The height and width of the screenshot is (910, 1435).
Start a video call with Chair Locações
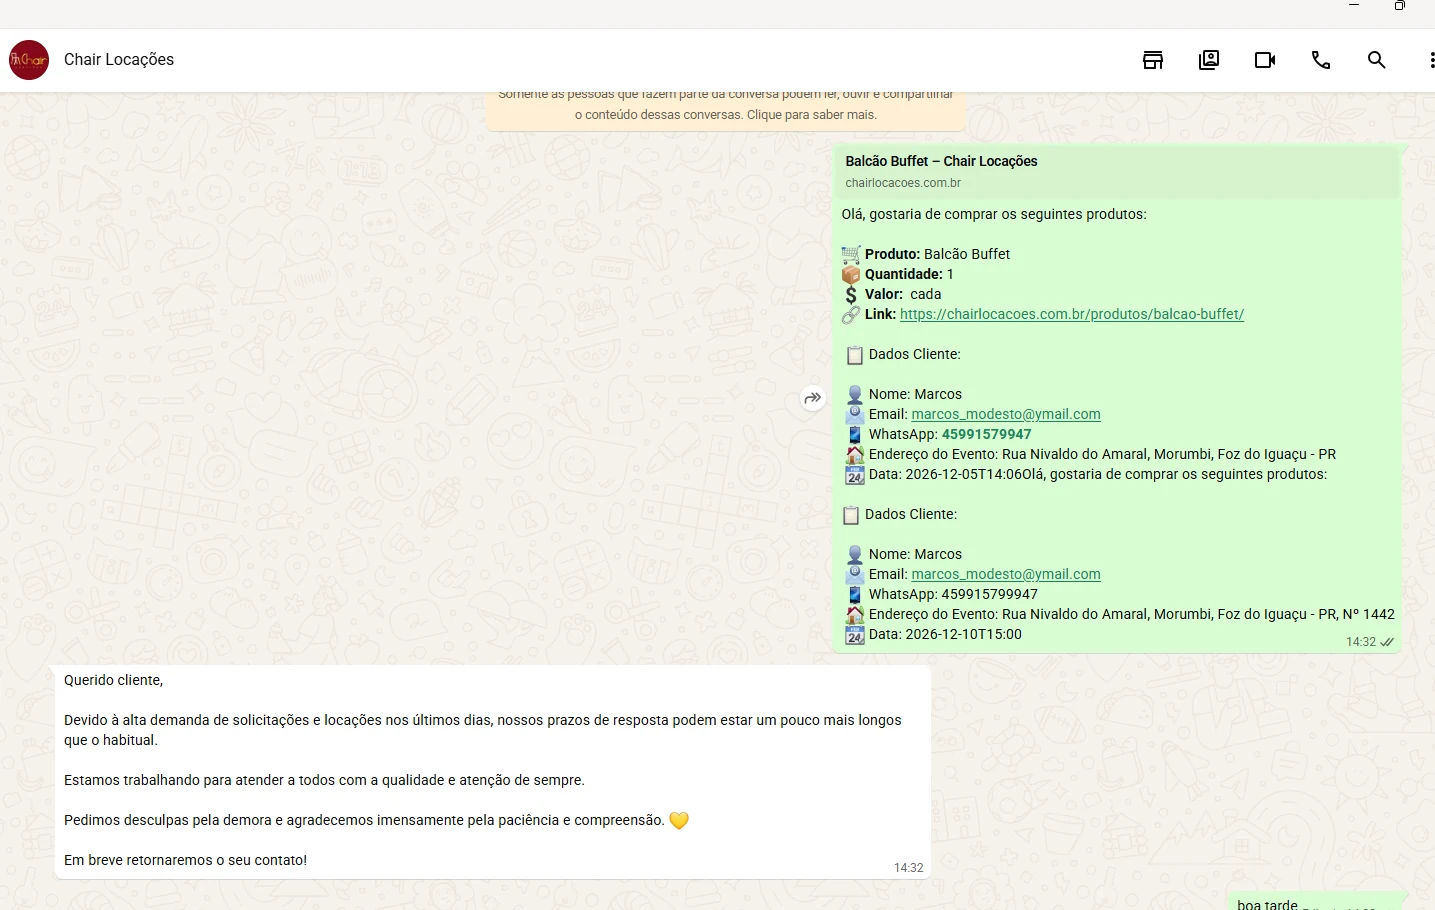1265,60
